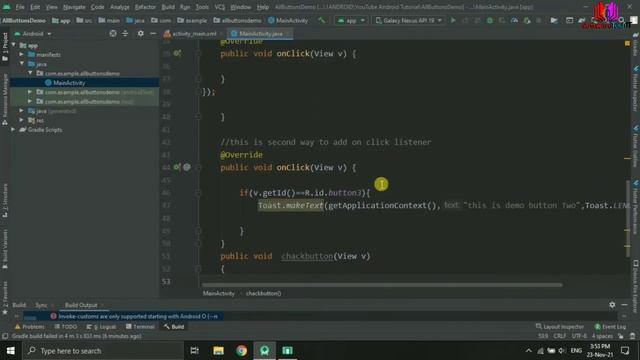The image size is (640, 360).
Task: Click the Make Project hammer icon
Action: 322,20
